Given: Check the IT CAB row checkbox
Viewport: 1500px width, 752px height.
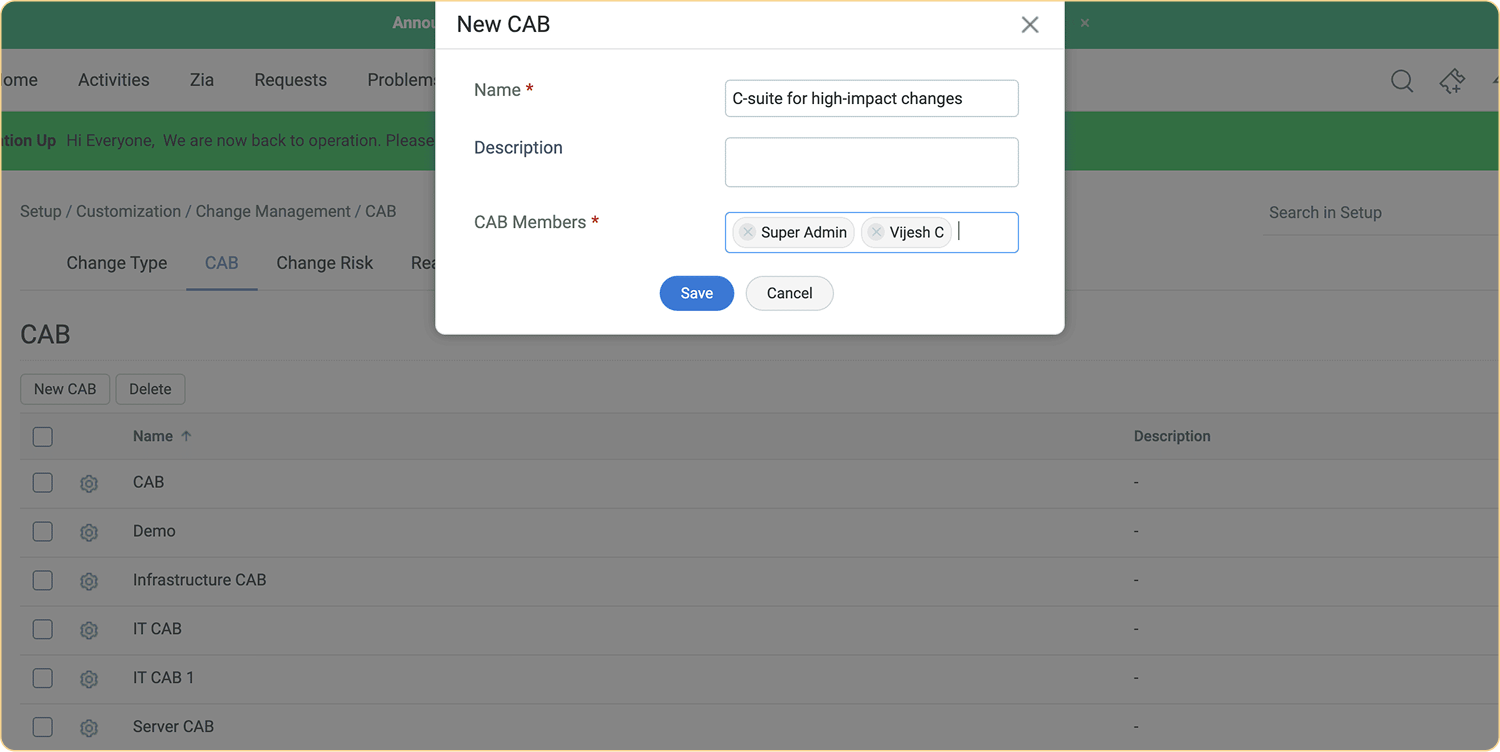Looking at the screenshot, I should pos(42,629).
